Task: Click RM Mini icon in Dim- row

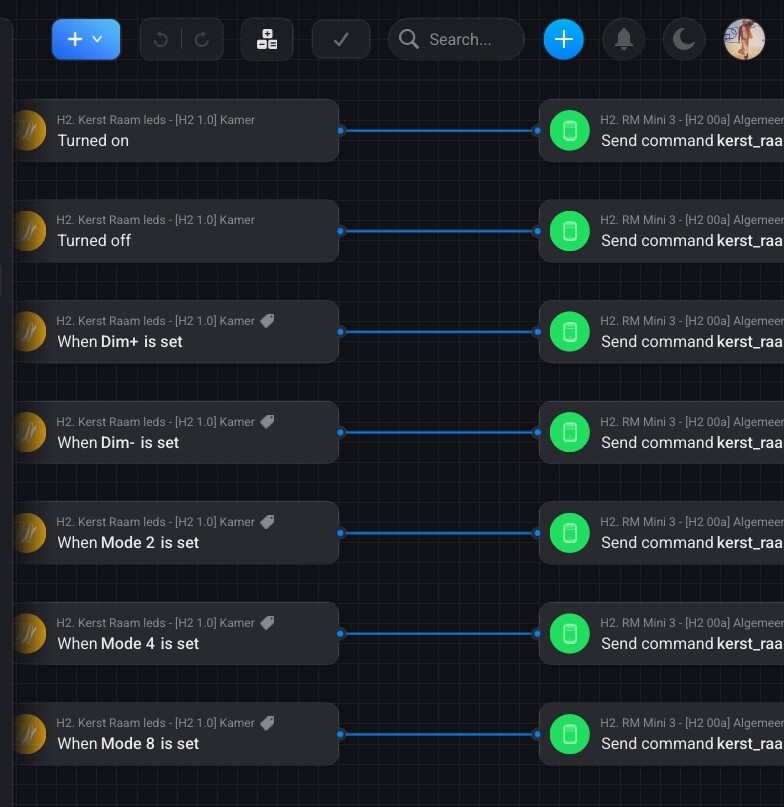Action: (569, 432)
